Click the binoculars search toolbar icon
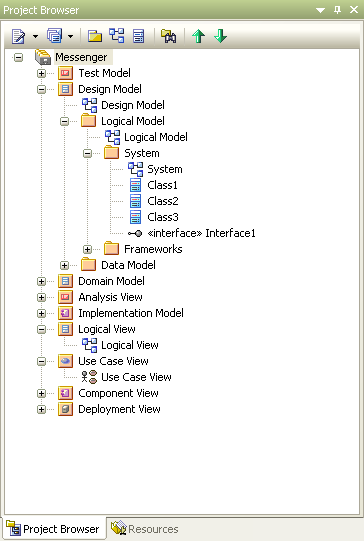 tap(169, 36)
